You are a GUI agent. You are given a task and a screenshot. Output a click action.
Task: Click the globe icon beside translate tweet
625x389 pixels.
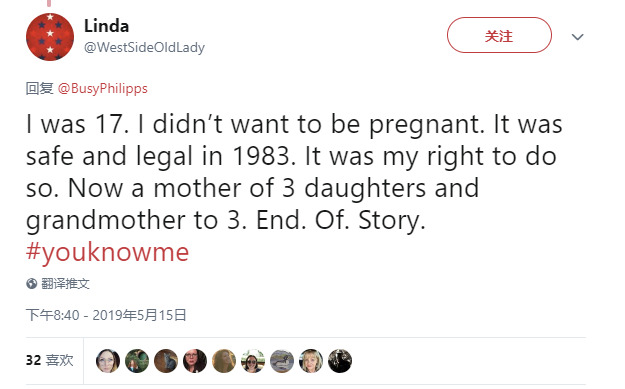tap(31, 284)
